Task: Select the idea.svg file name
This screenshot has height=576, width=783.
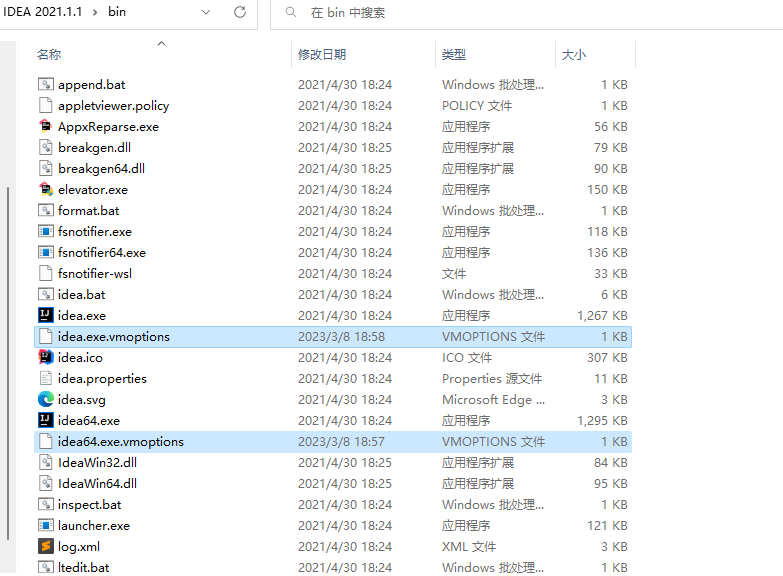Action: coord(82,400)
